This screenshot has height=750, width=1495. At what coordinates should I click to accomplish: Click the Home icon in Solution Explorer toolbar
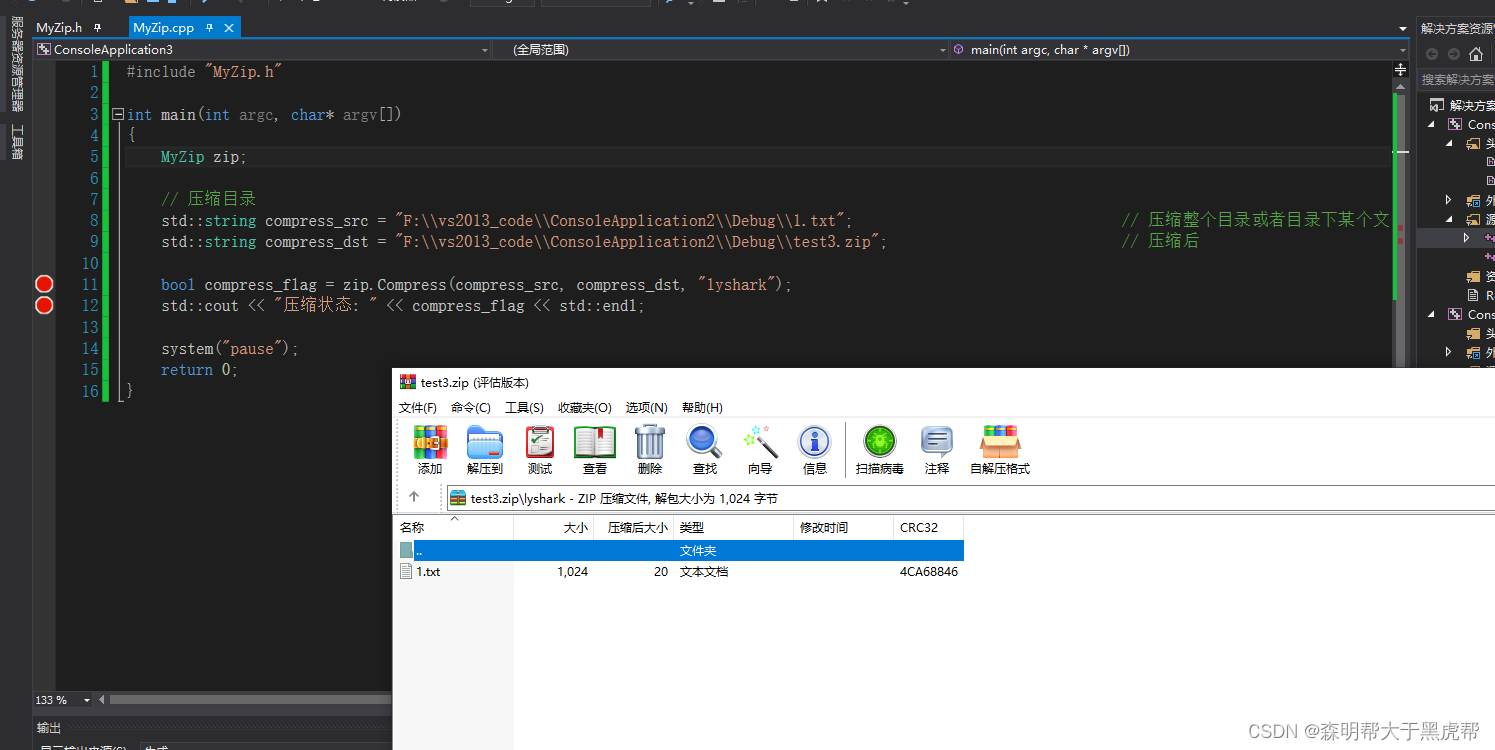tap(1478, 54)
